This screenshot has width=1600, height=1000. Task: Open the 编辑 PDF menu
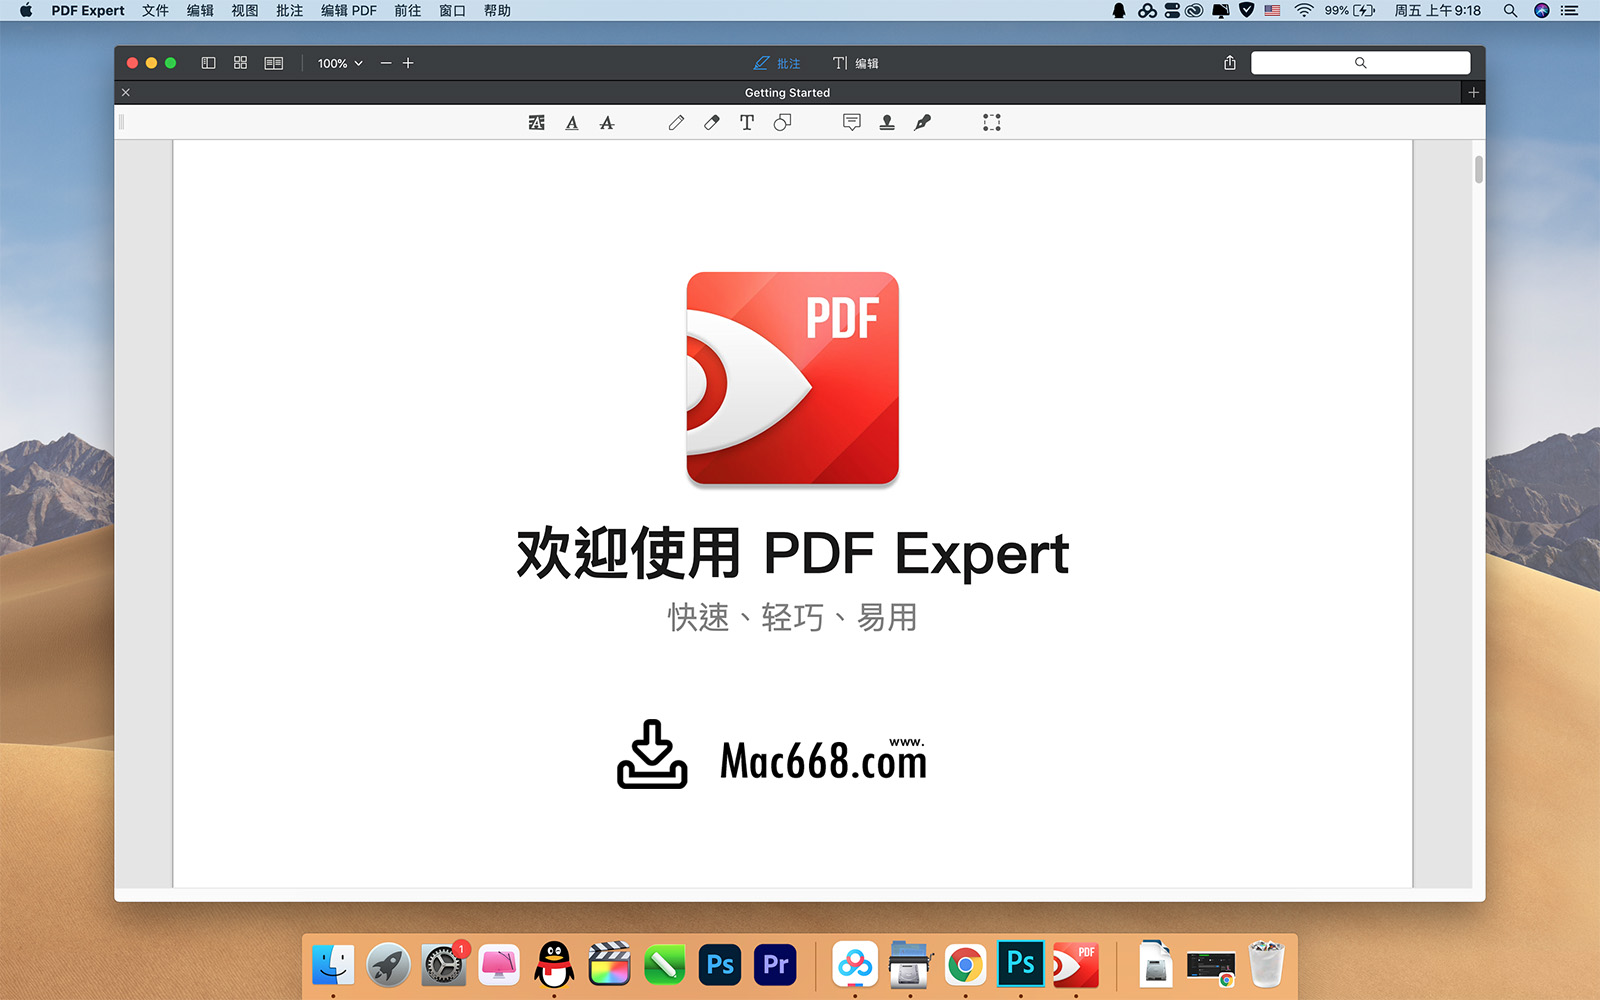[x=348, y=11]
